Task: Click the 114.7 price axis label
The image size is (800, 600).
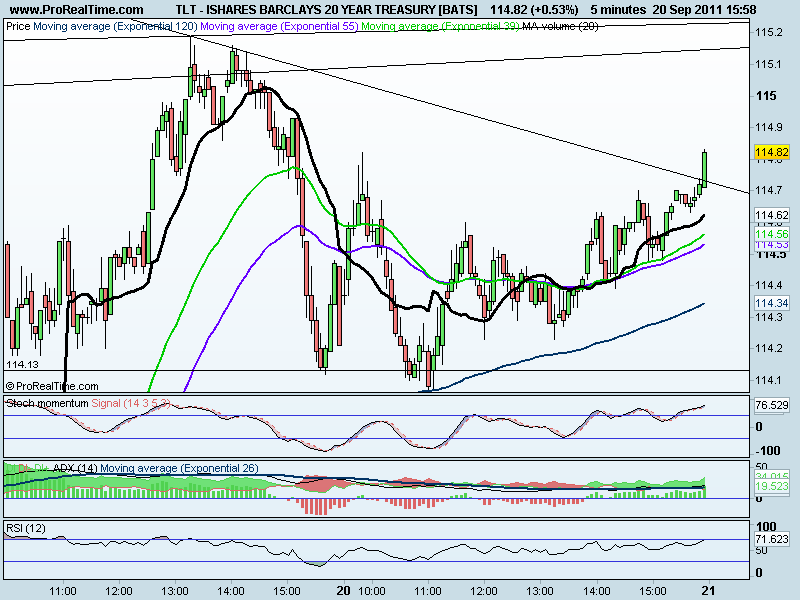Action: tap(769, 191)
